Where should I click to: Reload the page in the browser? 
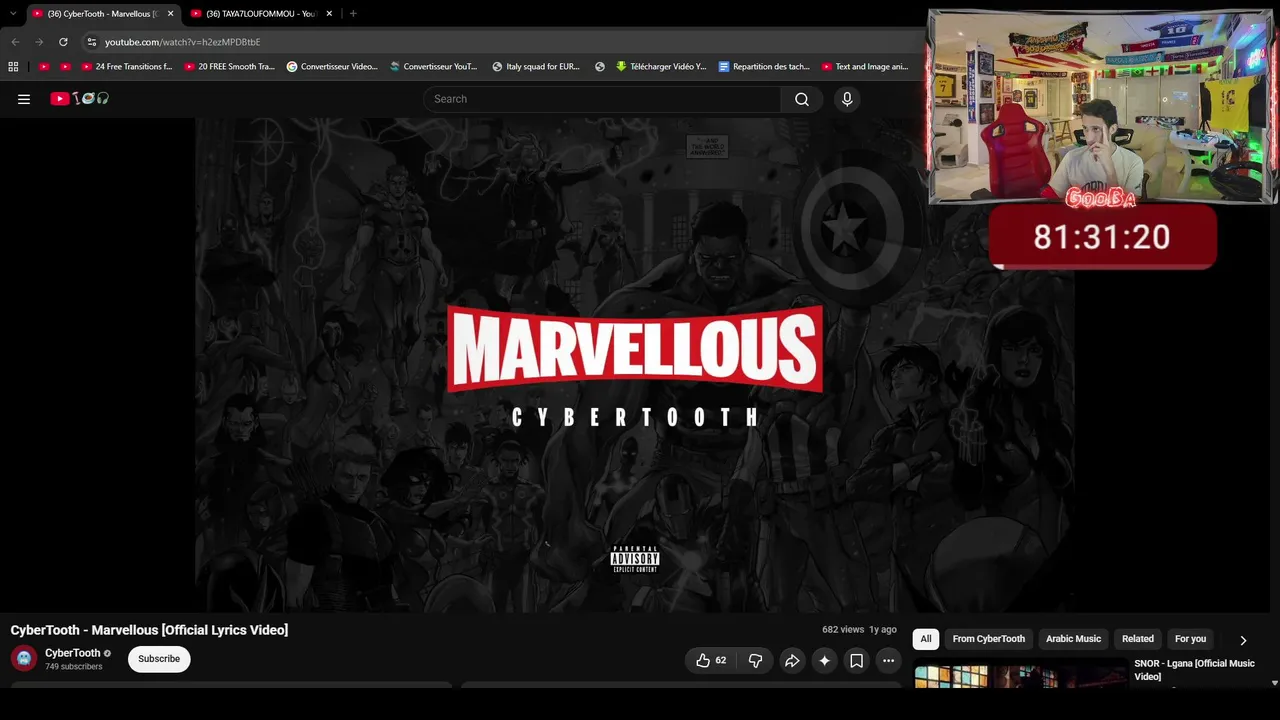pyautogui.click(x=63, y=42)
